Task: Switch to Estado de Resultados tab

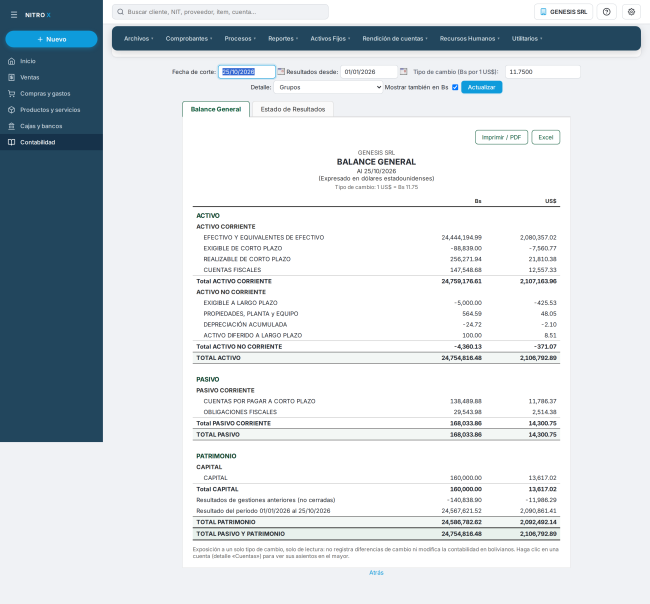Action: 293,109
